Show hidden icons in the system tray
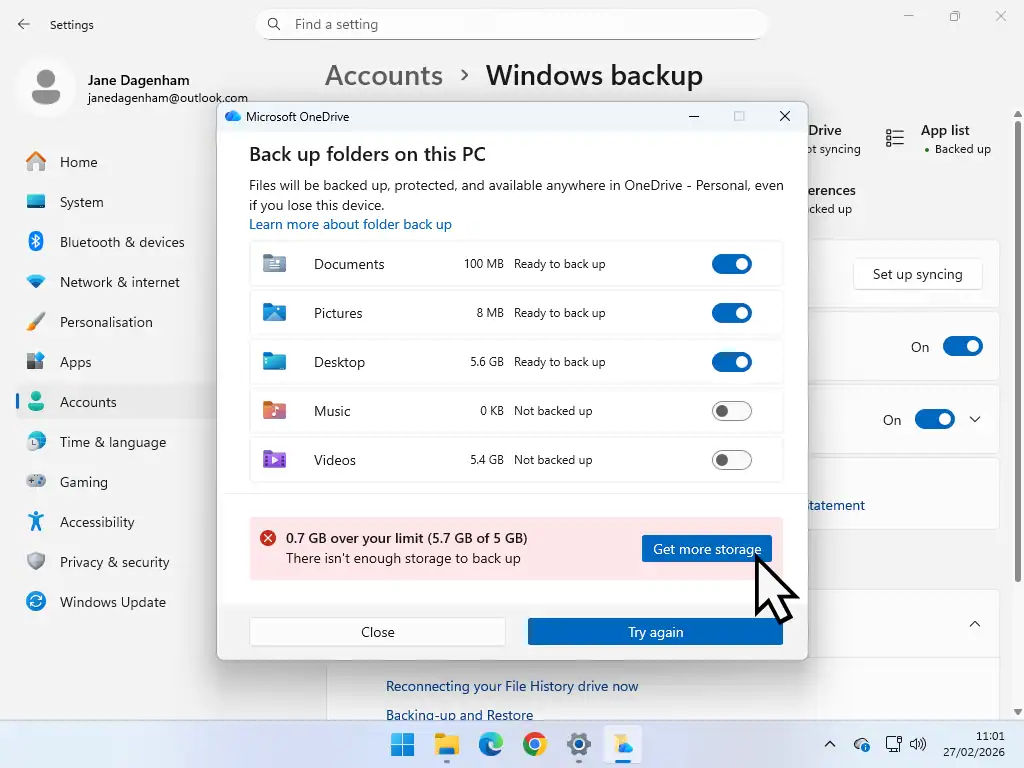1024x768 pixels. coord(830,744)
